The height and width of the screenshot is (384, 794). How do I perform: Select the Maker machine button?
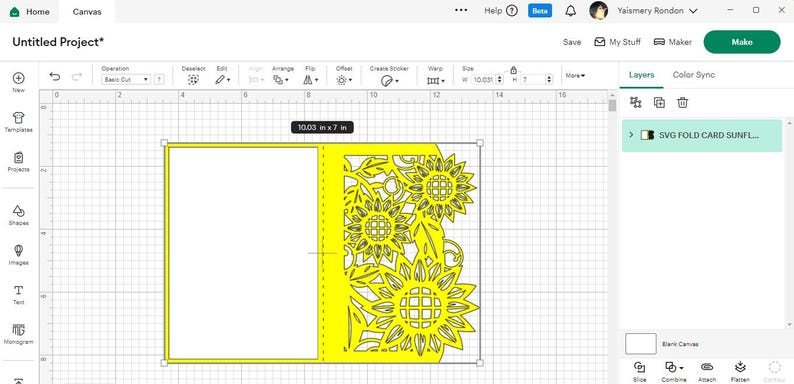[672, 42]
